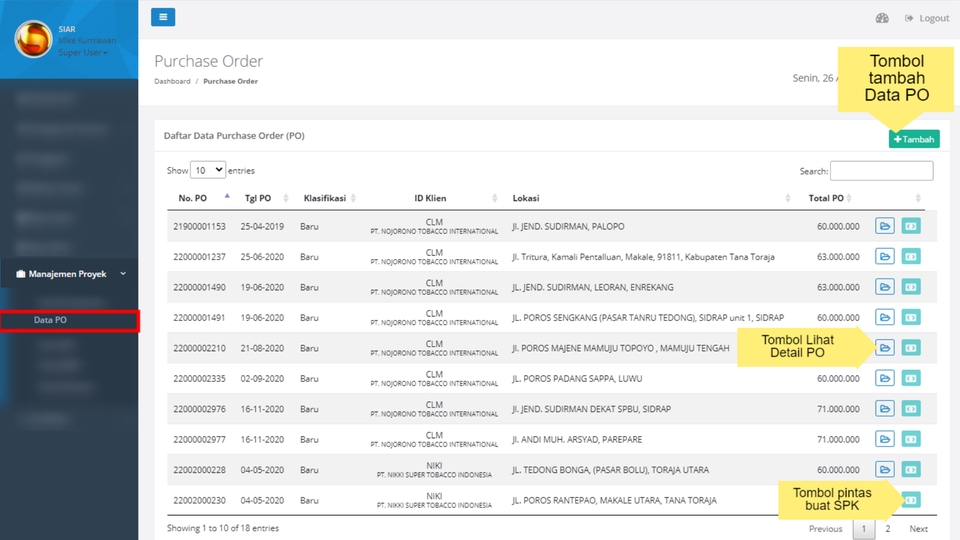View detail of PO 22002000228
960x540 pixels.
885,470
